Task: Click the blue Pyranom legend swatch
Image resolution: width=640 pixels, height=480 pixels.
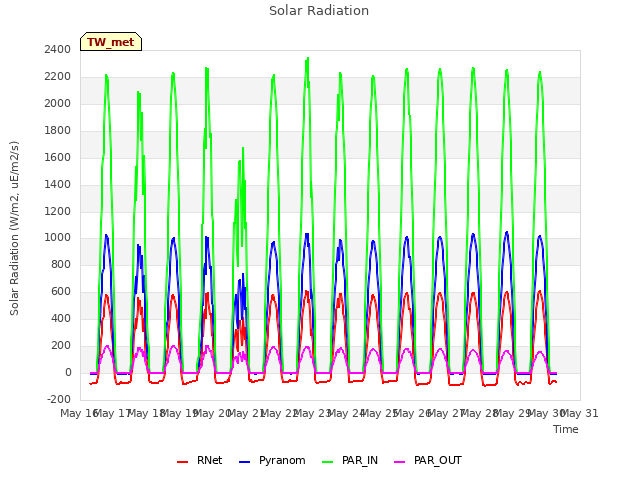Action: point(244,462)
